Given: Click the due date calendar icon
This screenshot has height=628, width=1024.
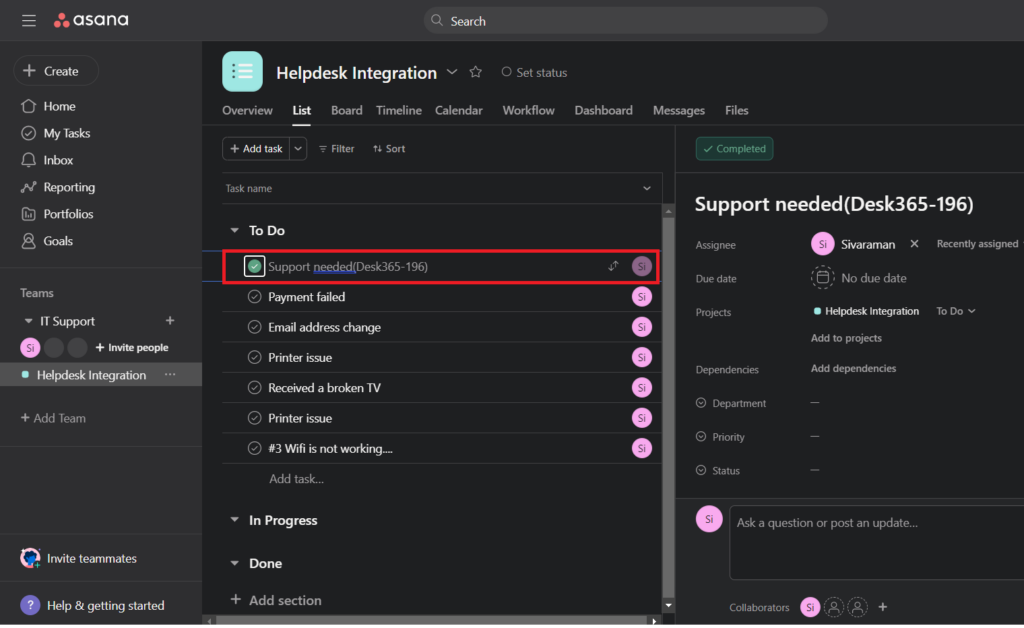Looking at the screenshot, I should (822, 278).
